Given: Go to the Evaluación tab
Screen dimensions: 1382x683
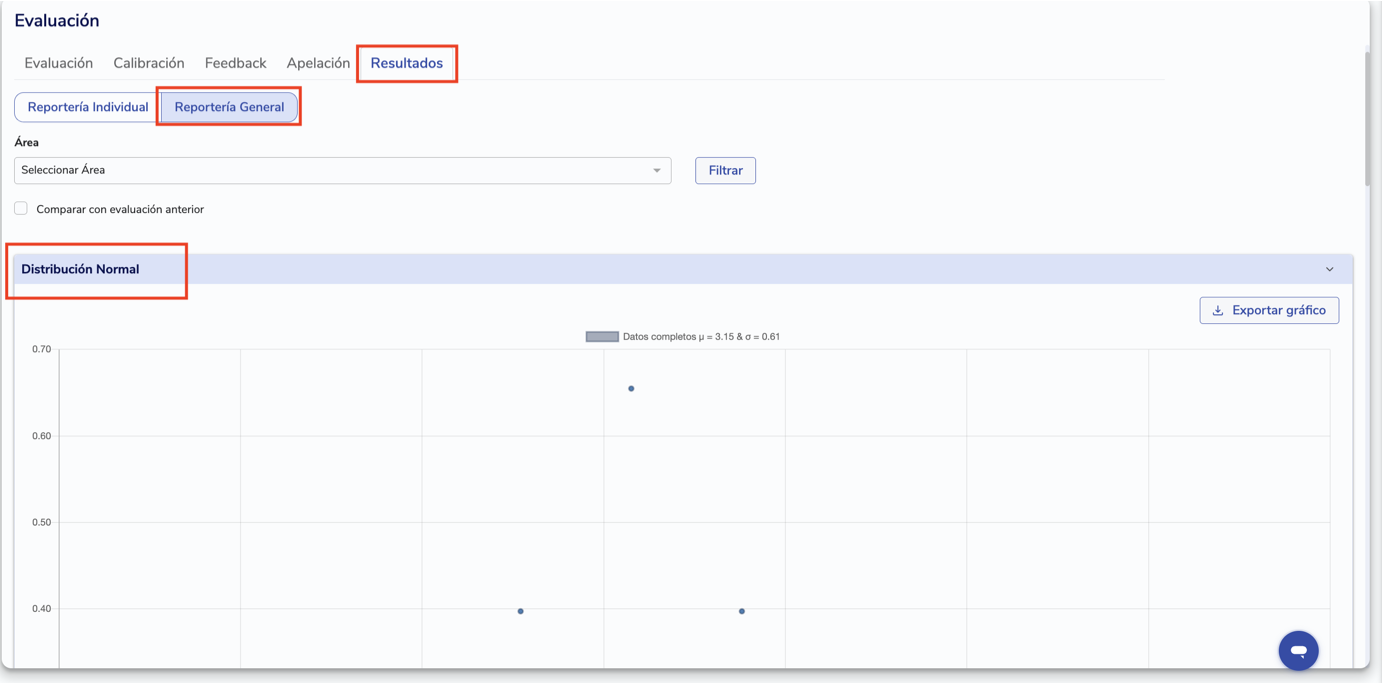Looking at the screenshot, I should 59,63.
